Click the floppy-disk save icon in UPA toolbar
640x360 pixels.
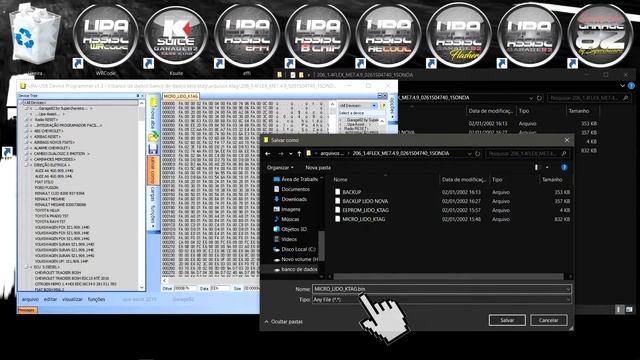pyautogui.click(x=153, y=149)
